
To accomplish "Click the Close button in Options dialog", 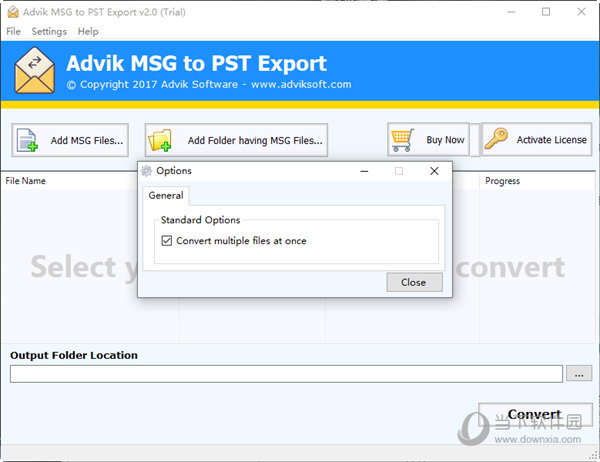I will [x=414, y=282].
